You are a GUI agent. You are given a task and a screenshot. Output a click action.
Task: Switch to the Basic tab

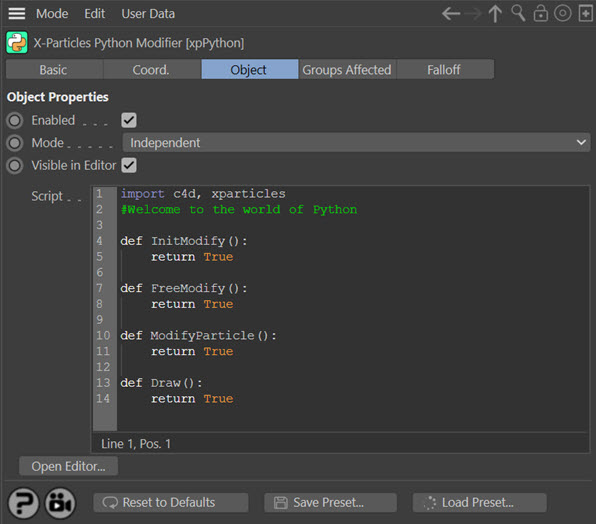pos(54,70)
